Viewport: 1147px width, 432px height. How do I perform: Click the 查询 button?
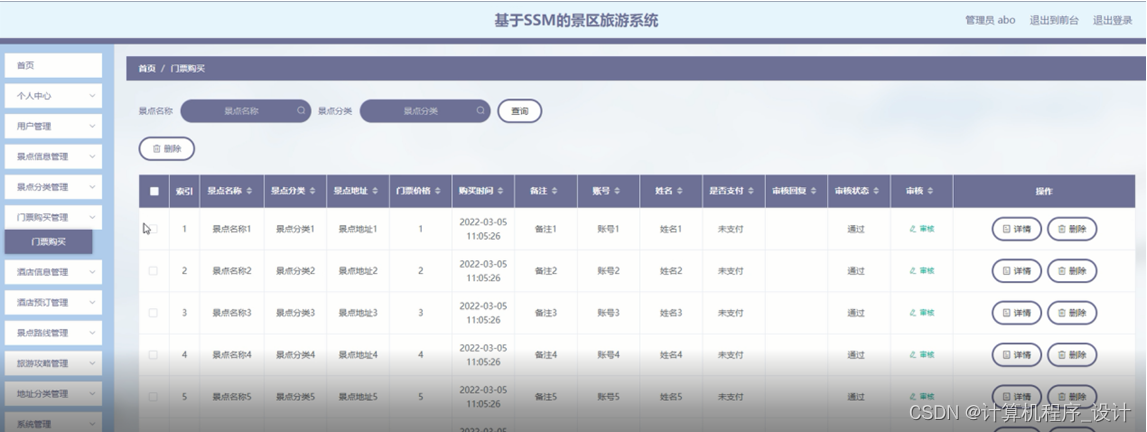[519, 111]
